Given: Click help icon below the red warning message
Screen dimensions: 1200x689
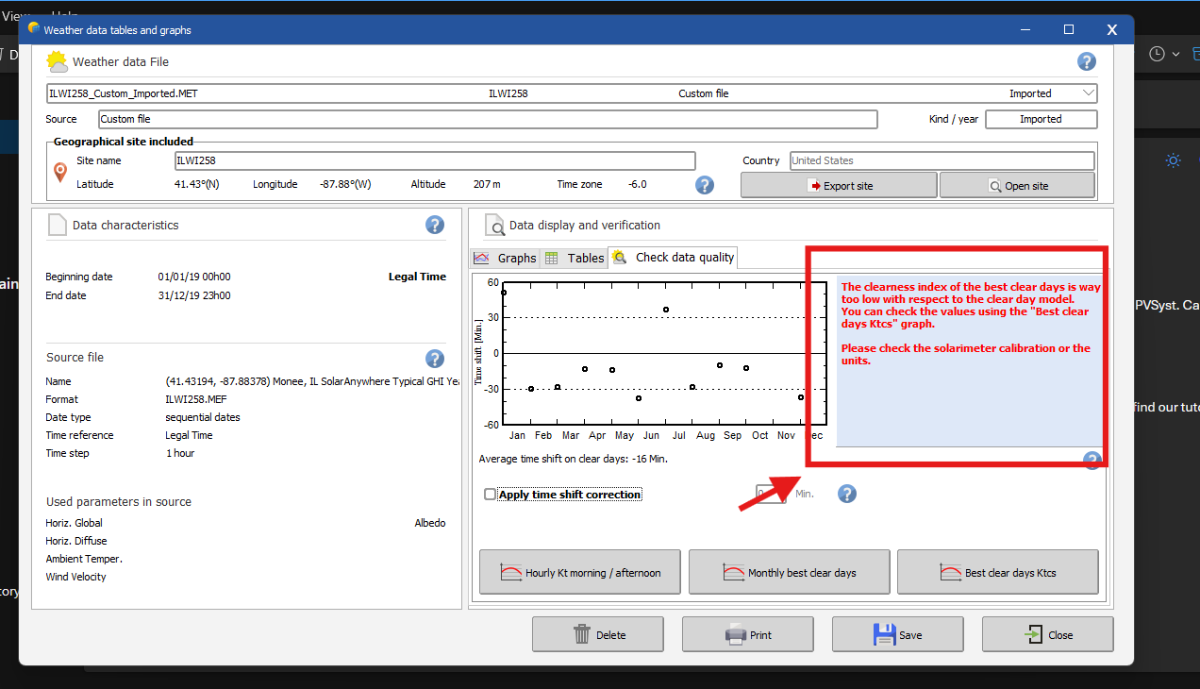Looking at the screenshot, I should [x=1092, y=460].
